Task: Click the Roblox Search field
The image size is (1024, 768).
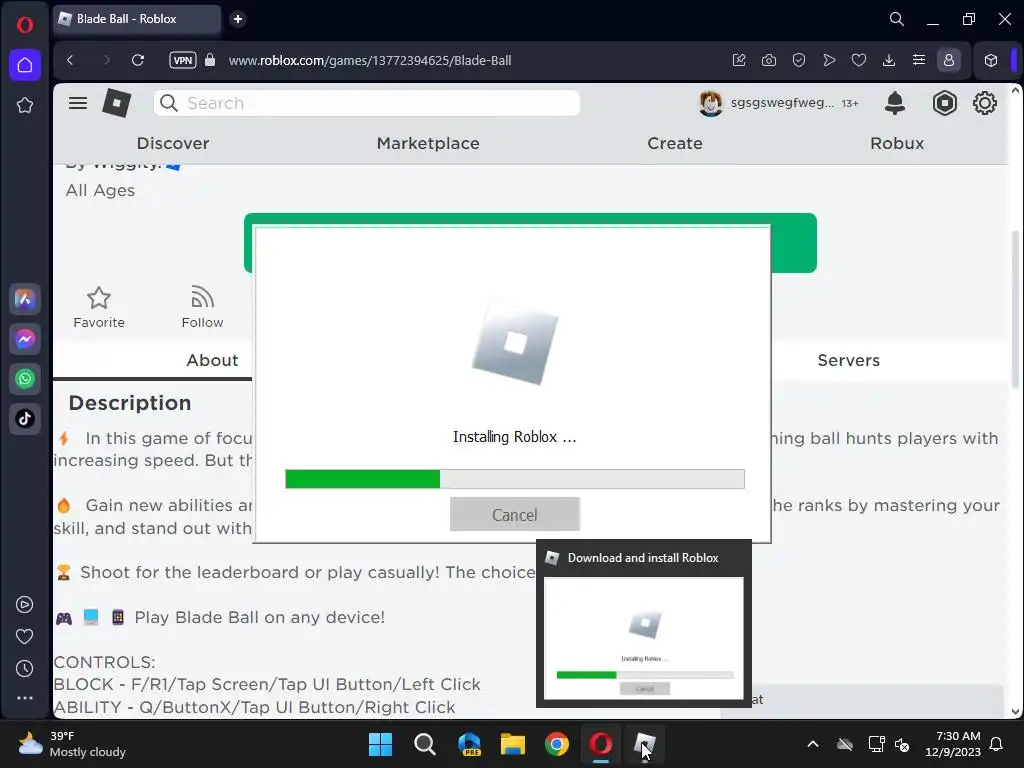Action: pyautogui.click(x=366, y=103)
